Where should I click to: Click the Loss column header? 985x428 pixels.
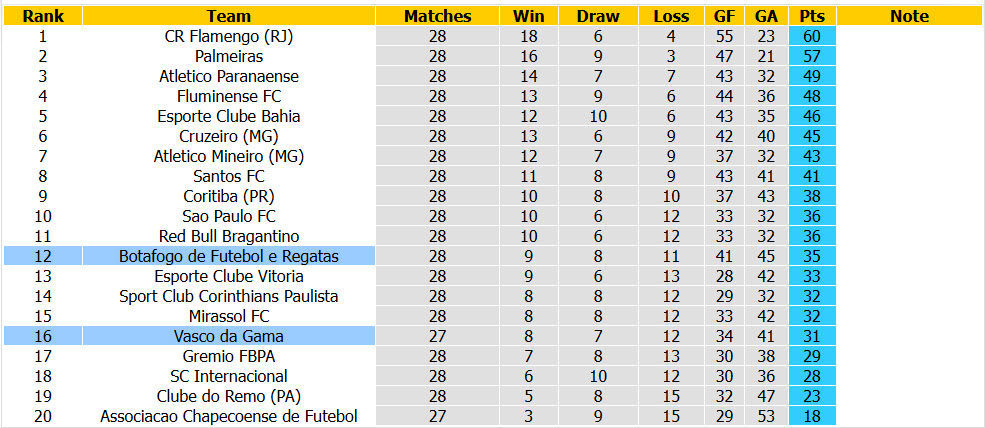click(671, 16)
